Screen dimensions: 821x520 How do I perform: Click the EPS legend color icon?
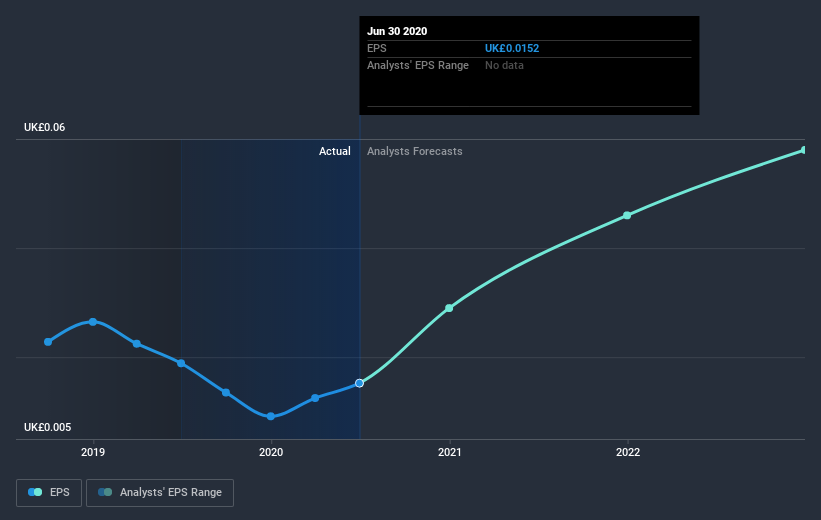35,492
